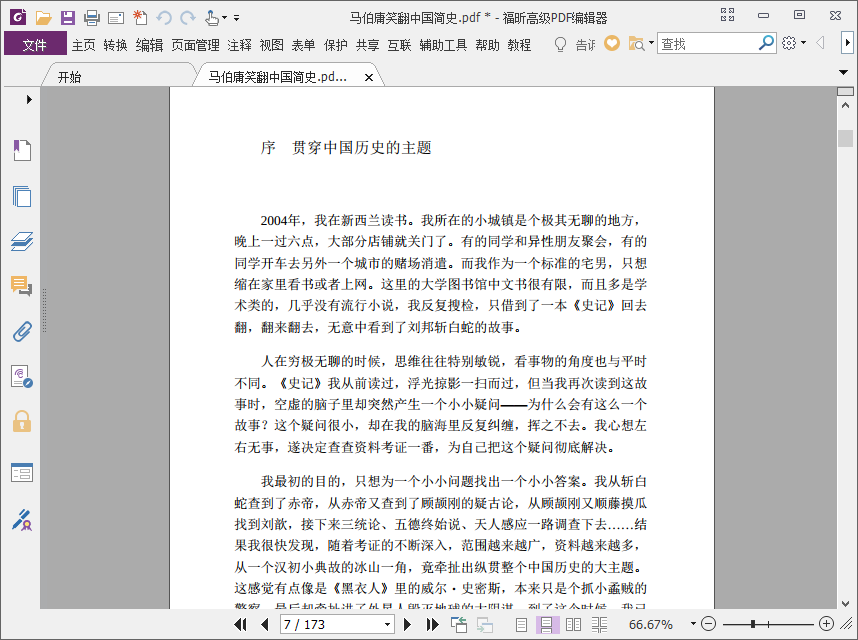This screenshot has height=640, width=858.
Task: Select the hand touch mode icon
Action: tap(212, 18)
